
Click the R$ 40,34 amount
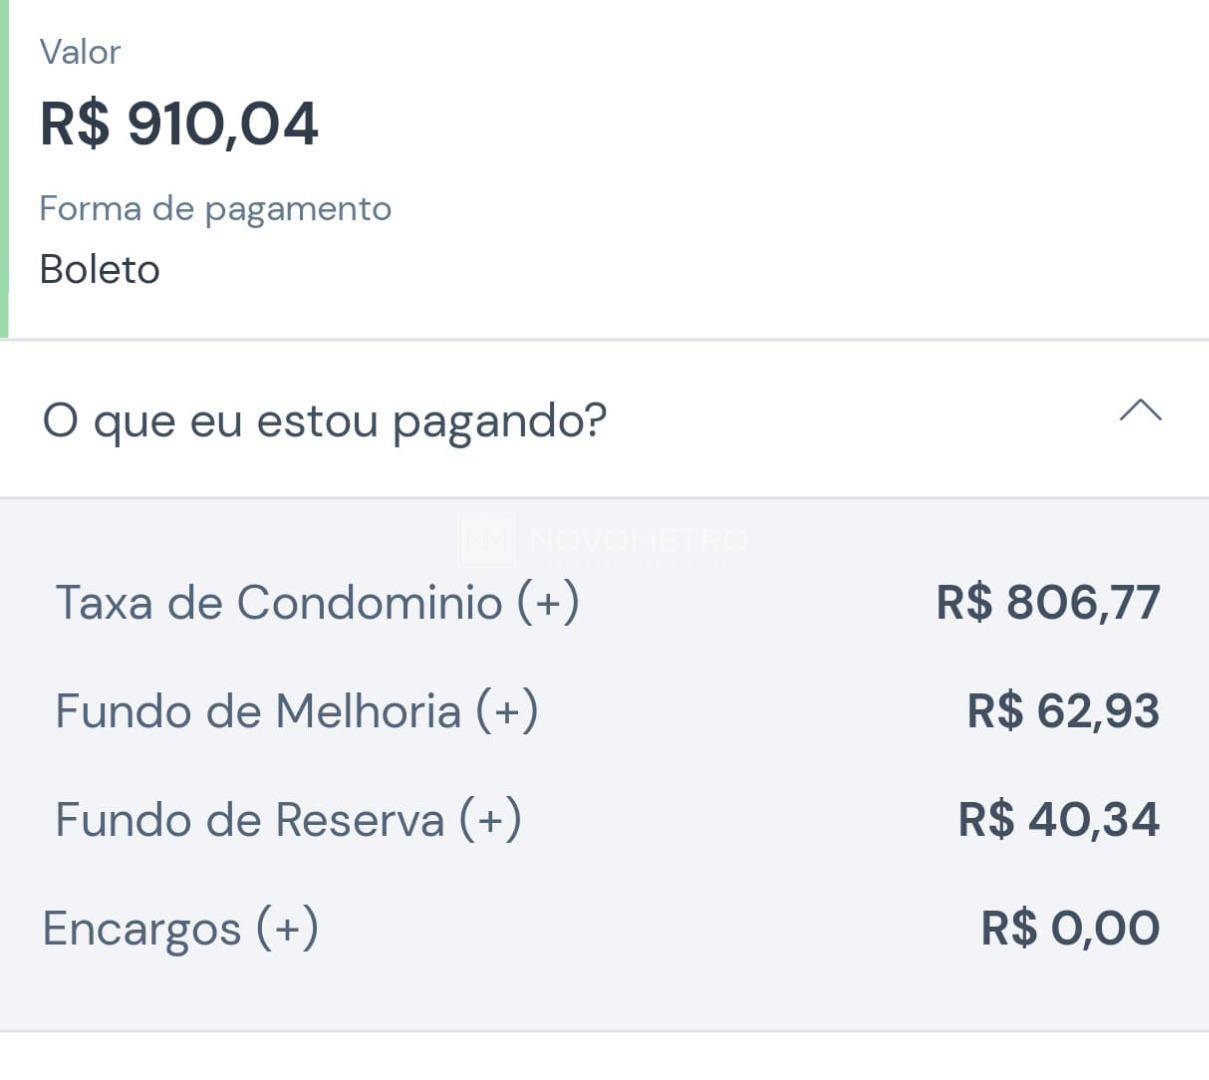point(1059,820)
